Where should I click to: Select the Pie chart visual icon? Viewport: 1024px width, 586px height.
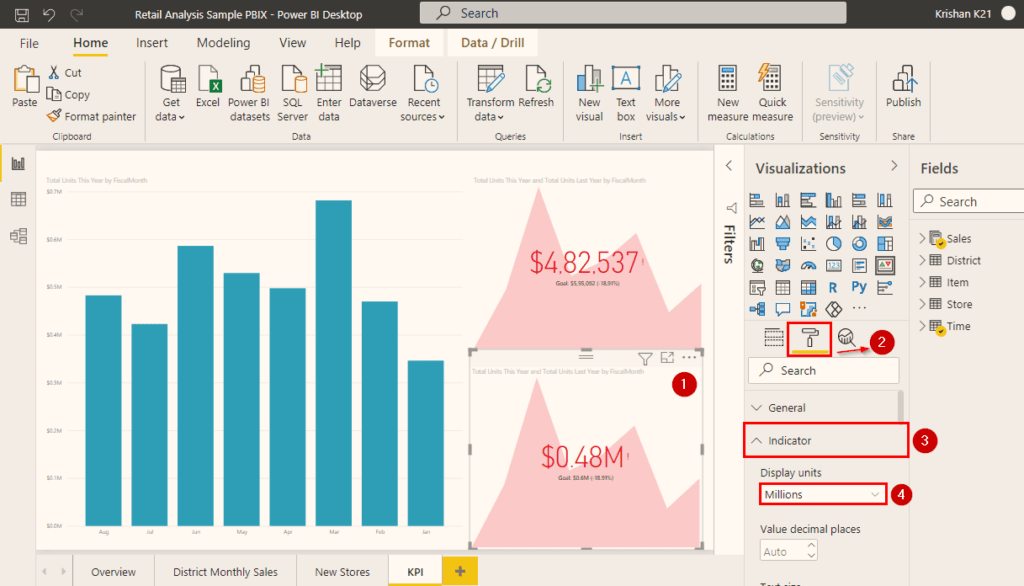(832, 243)
